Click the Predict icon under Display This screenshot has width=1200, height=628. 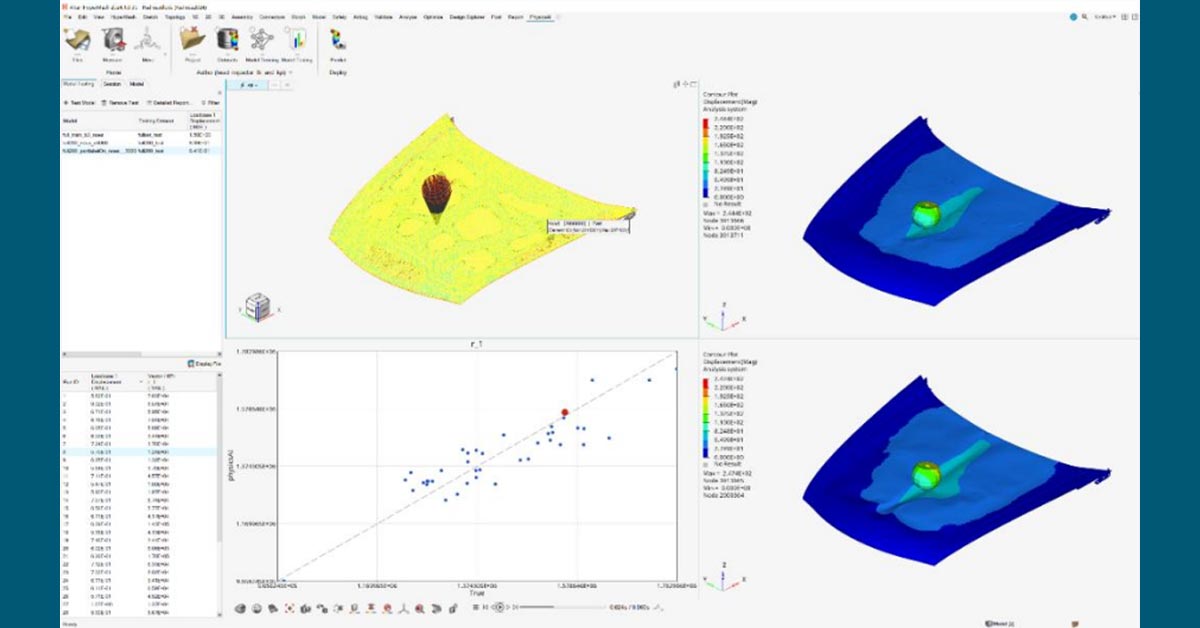pyautogui.click(x=336, y=42)
